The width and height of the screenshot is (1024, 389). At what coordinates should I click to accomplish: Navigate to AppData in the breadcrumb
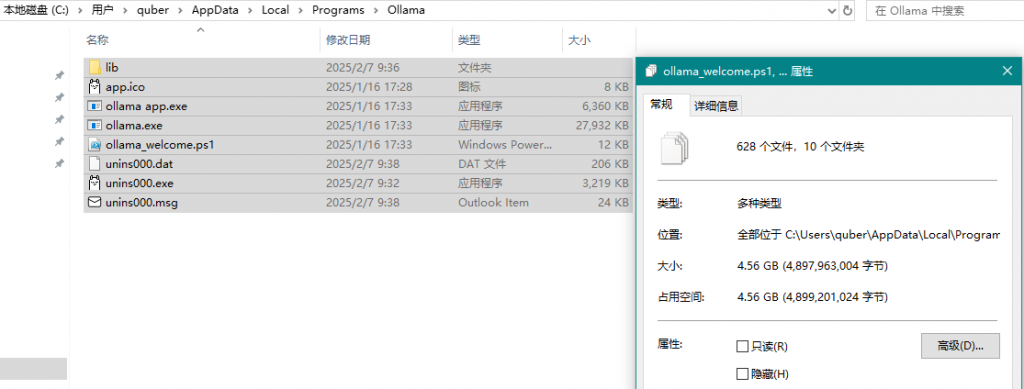click(215, 10)
